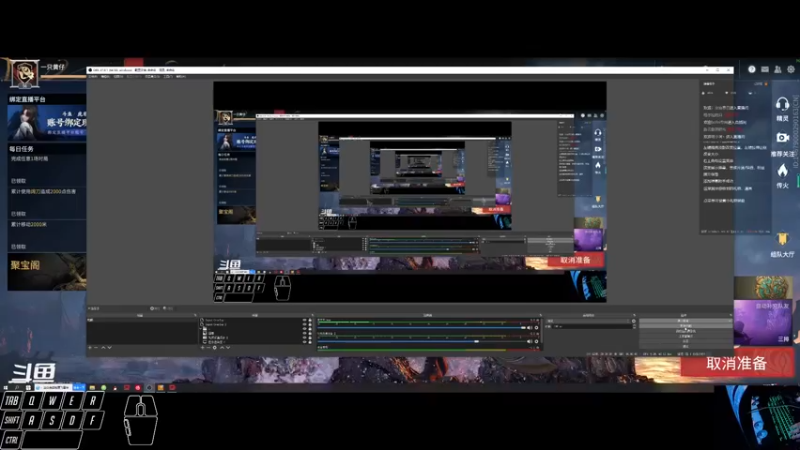
Task: Open OBS 文件 menu
Action: (93, 77)
